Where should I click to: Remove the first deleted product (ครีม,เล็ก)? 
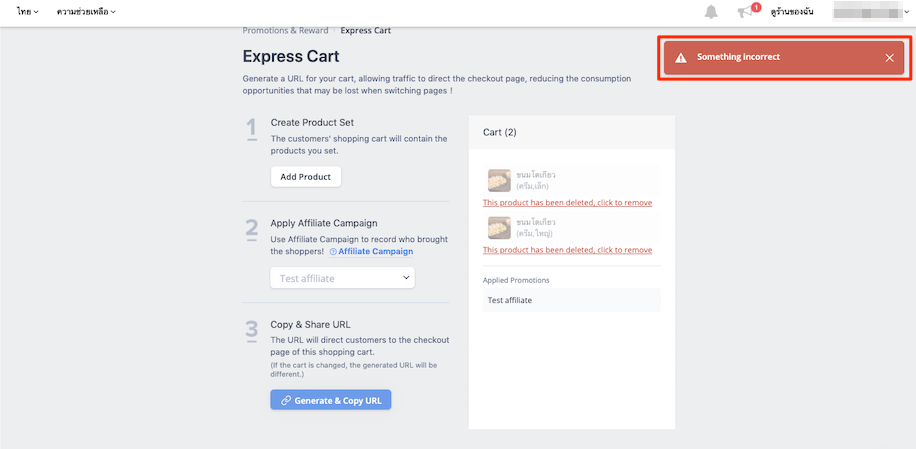(567, 203)
